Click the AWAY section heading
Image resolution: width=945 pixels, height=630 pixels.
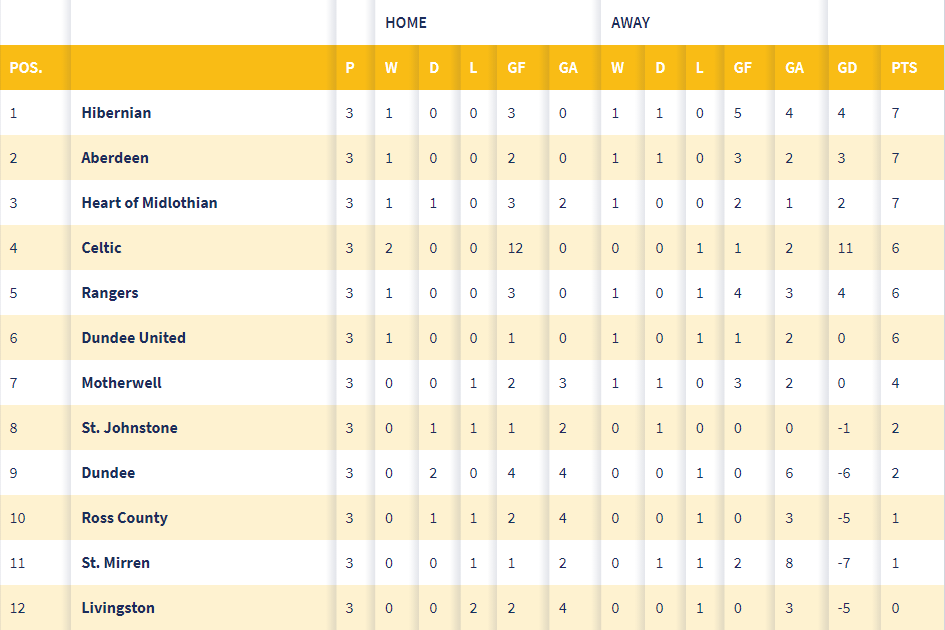point(630,23)
